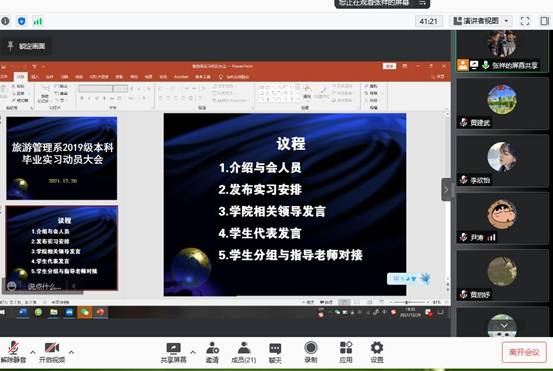Open the Apps (应用) icon
This screenshot has width=553, height=371.
coord(346,353)
